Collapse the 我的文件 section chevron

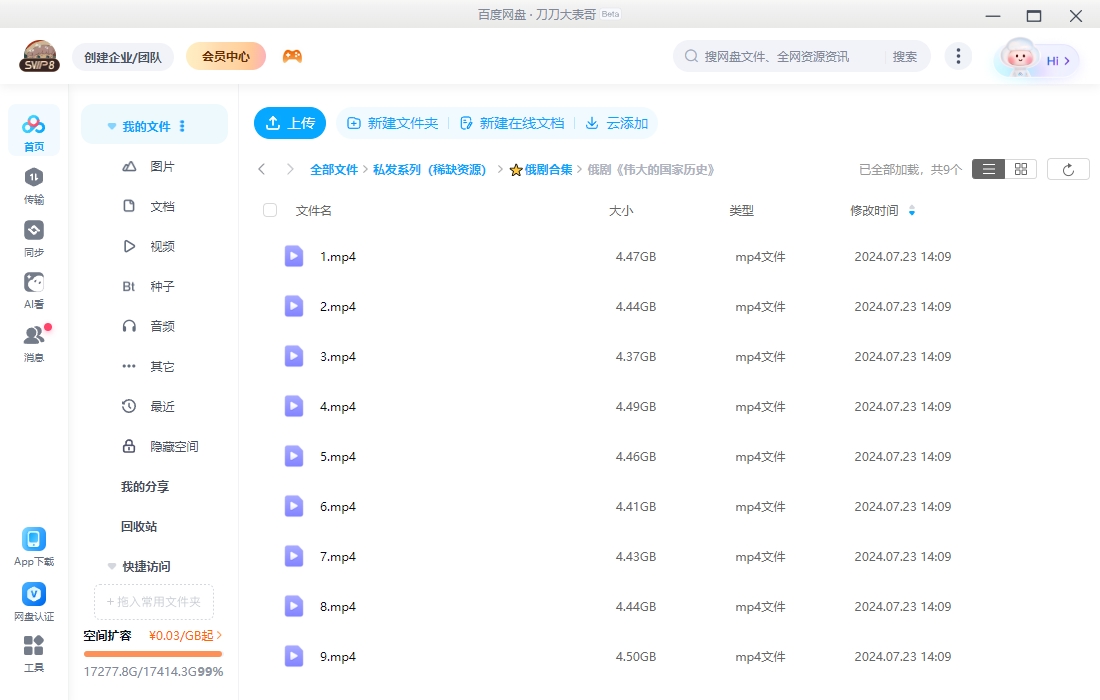(x=111, y=124)
